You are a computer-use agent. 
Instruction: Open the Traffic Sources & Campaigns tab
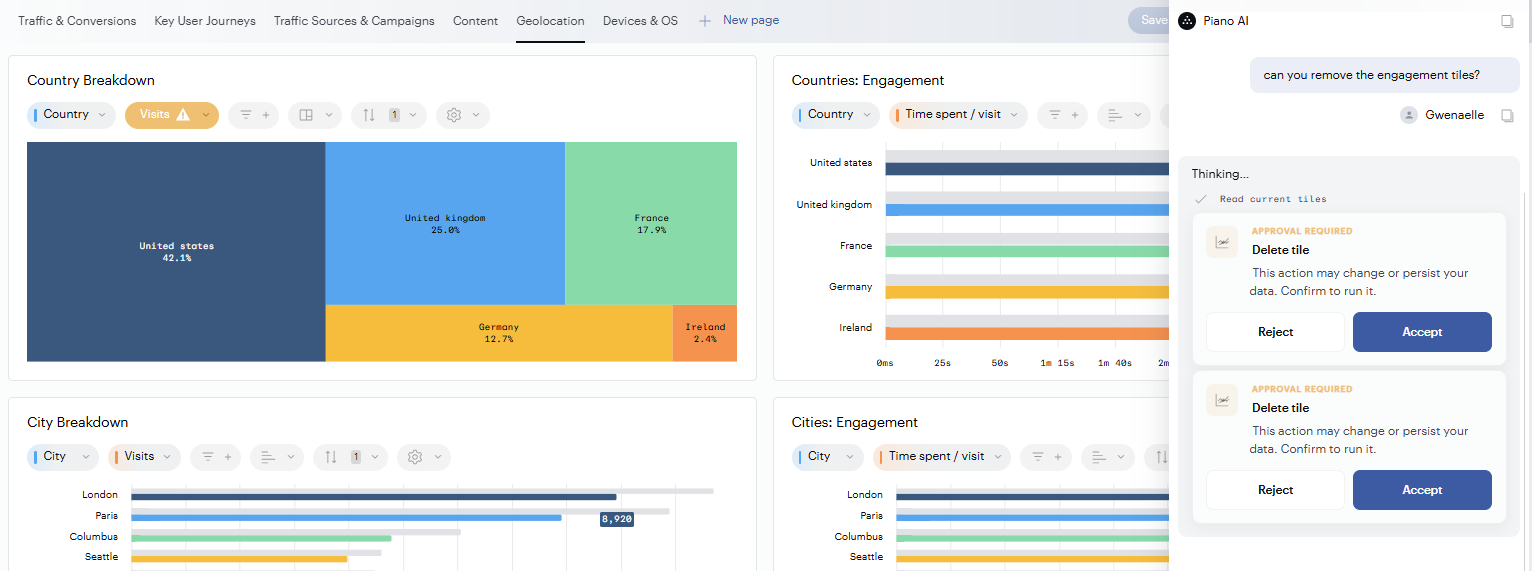click(354, 20)
